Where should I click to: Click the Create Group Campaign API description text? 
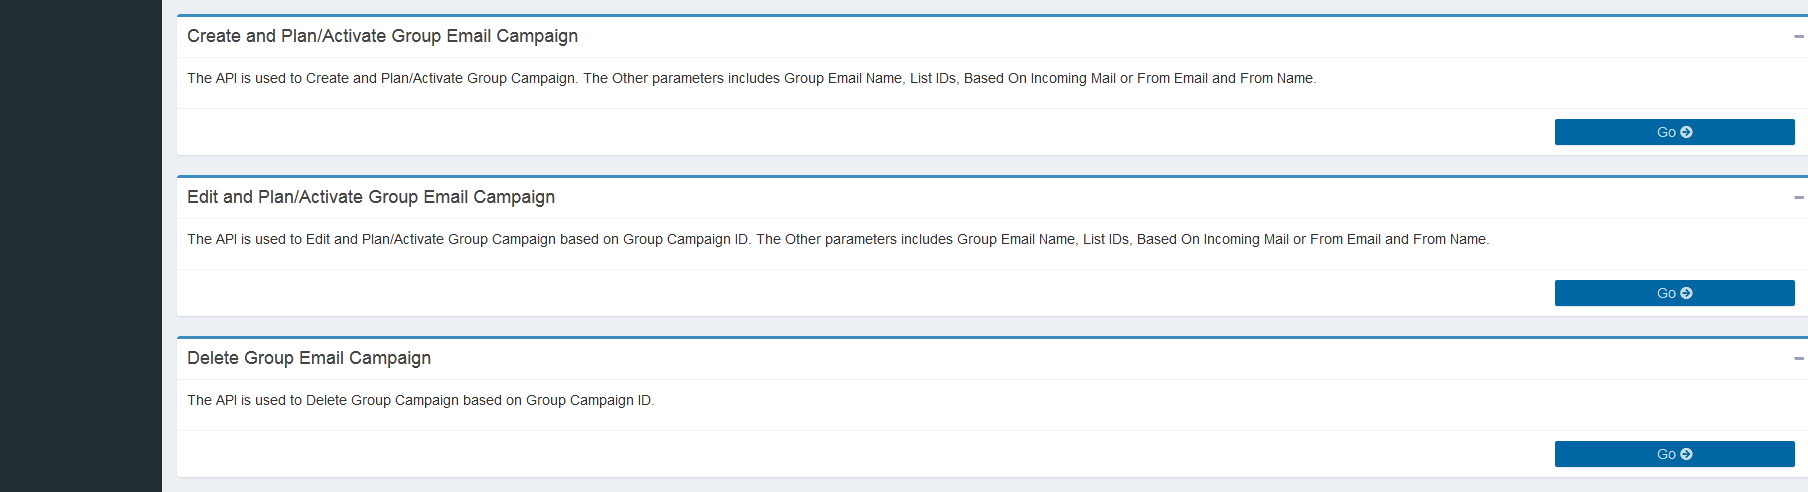[751, 78]
